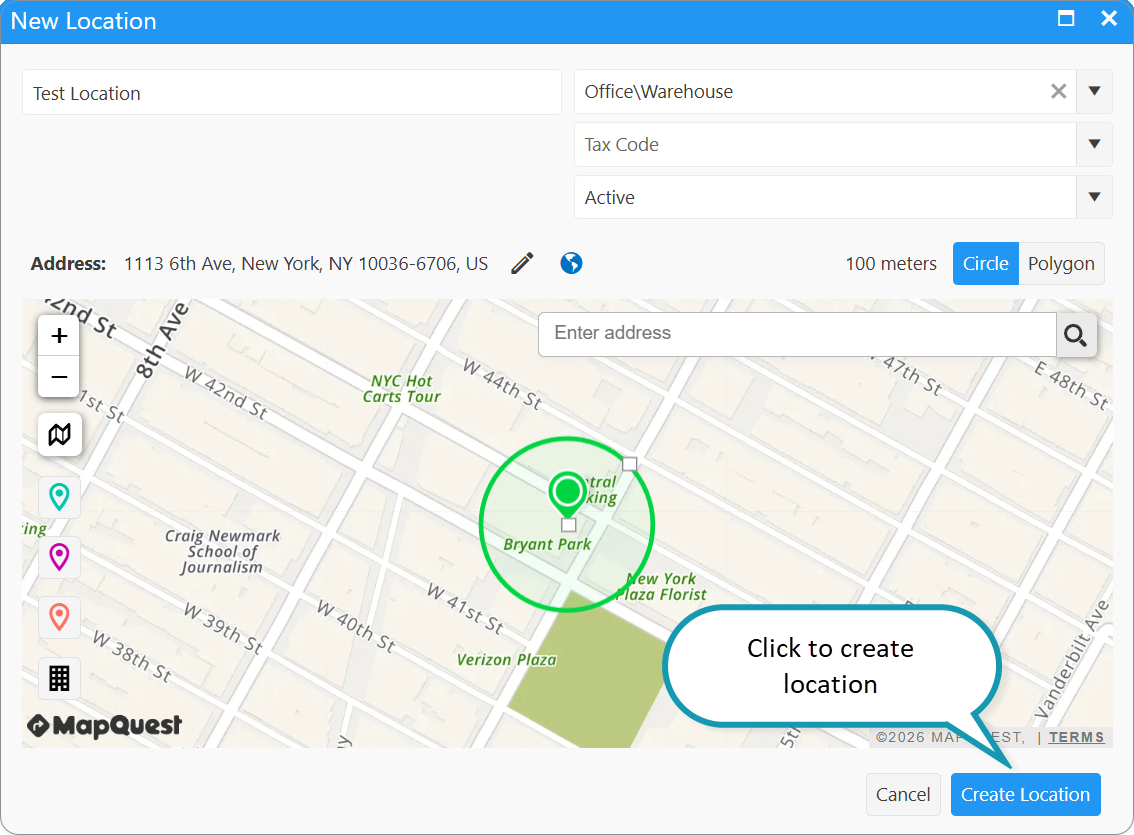Viewport: 1134px width, 835px height.
Task: Click the teal location pin icon
Action: 59,497
